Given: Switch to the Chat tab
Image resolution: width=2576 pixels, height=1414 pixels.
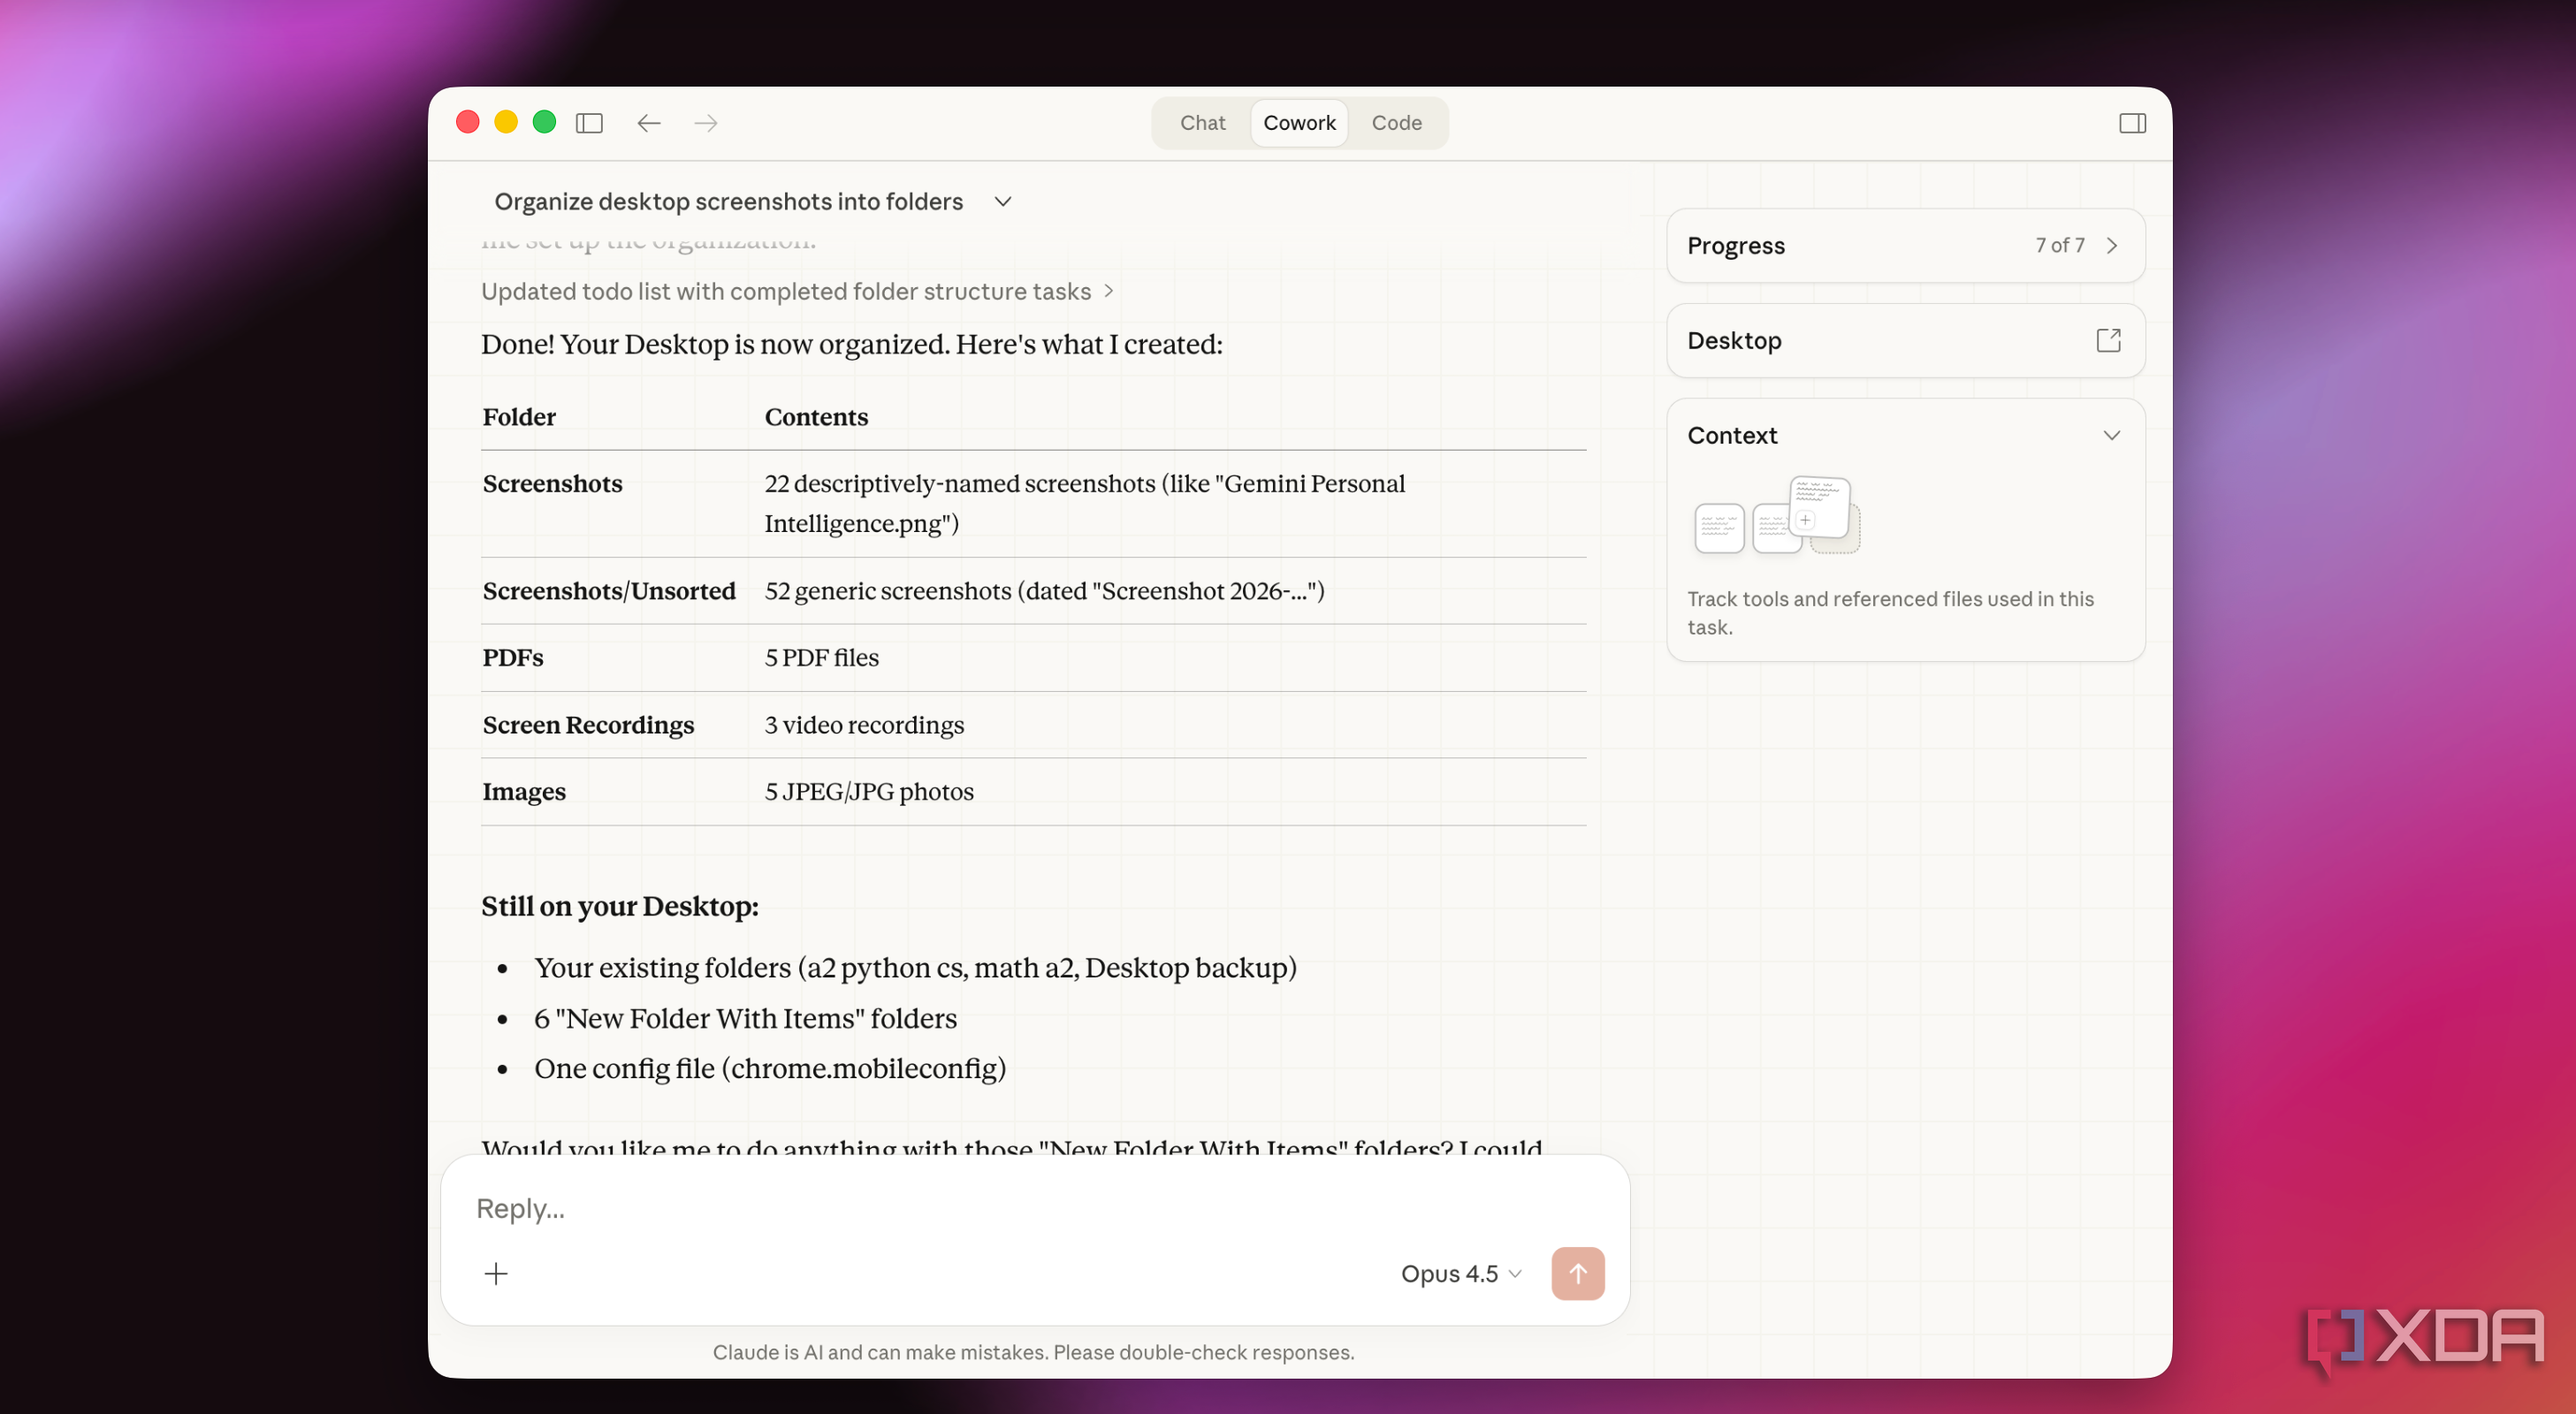Looking at the screenshot, I should click(x=1202, y=123).
